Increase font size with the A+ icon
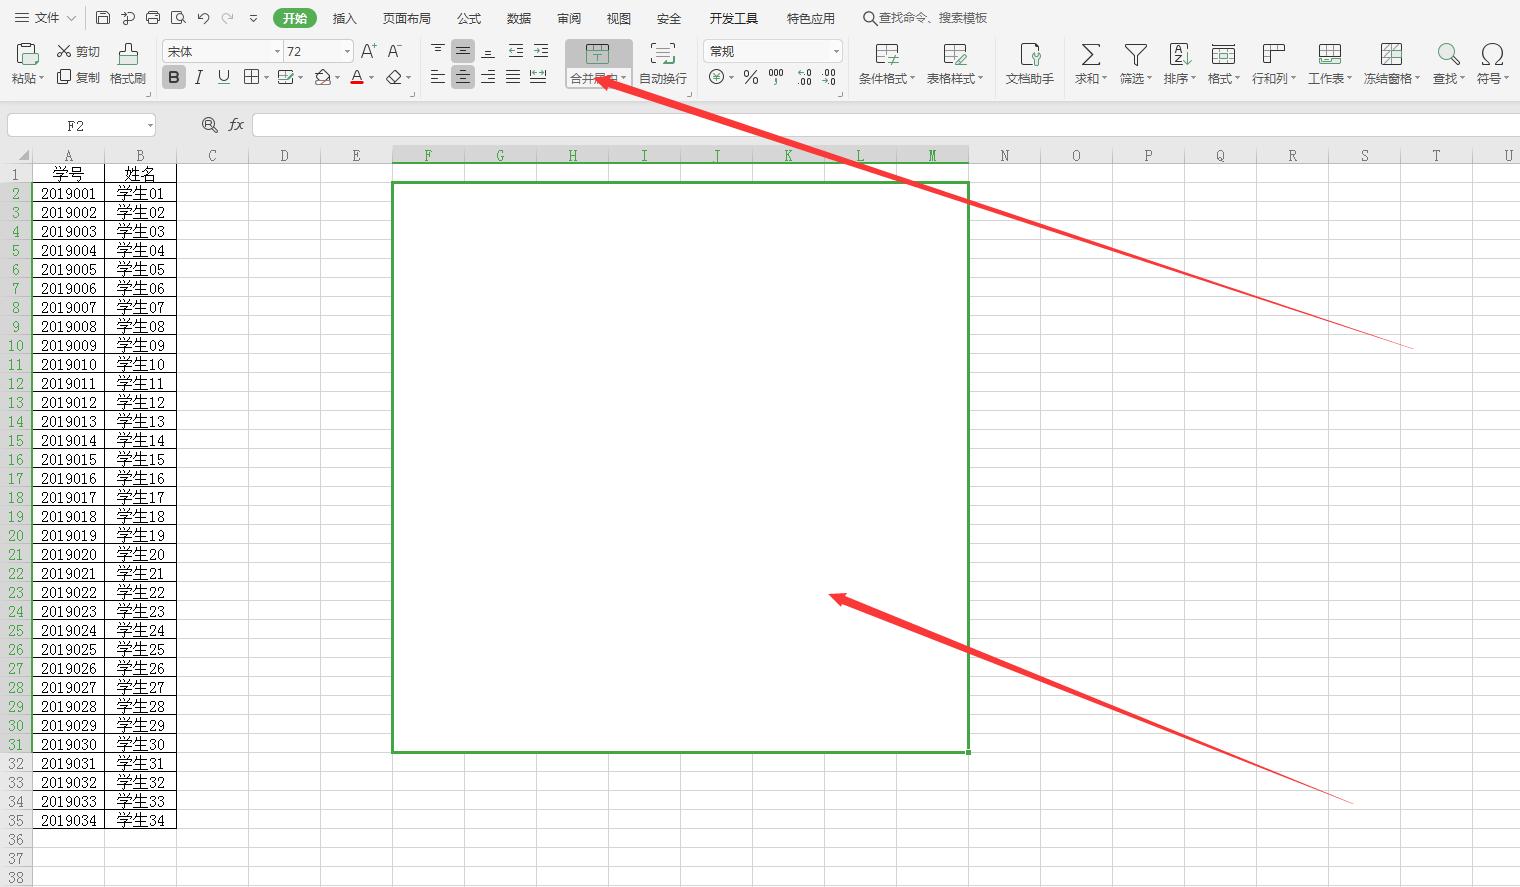Viewport: 1520px width, 887px height. [368, 51]
